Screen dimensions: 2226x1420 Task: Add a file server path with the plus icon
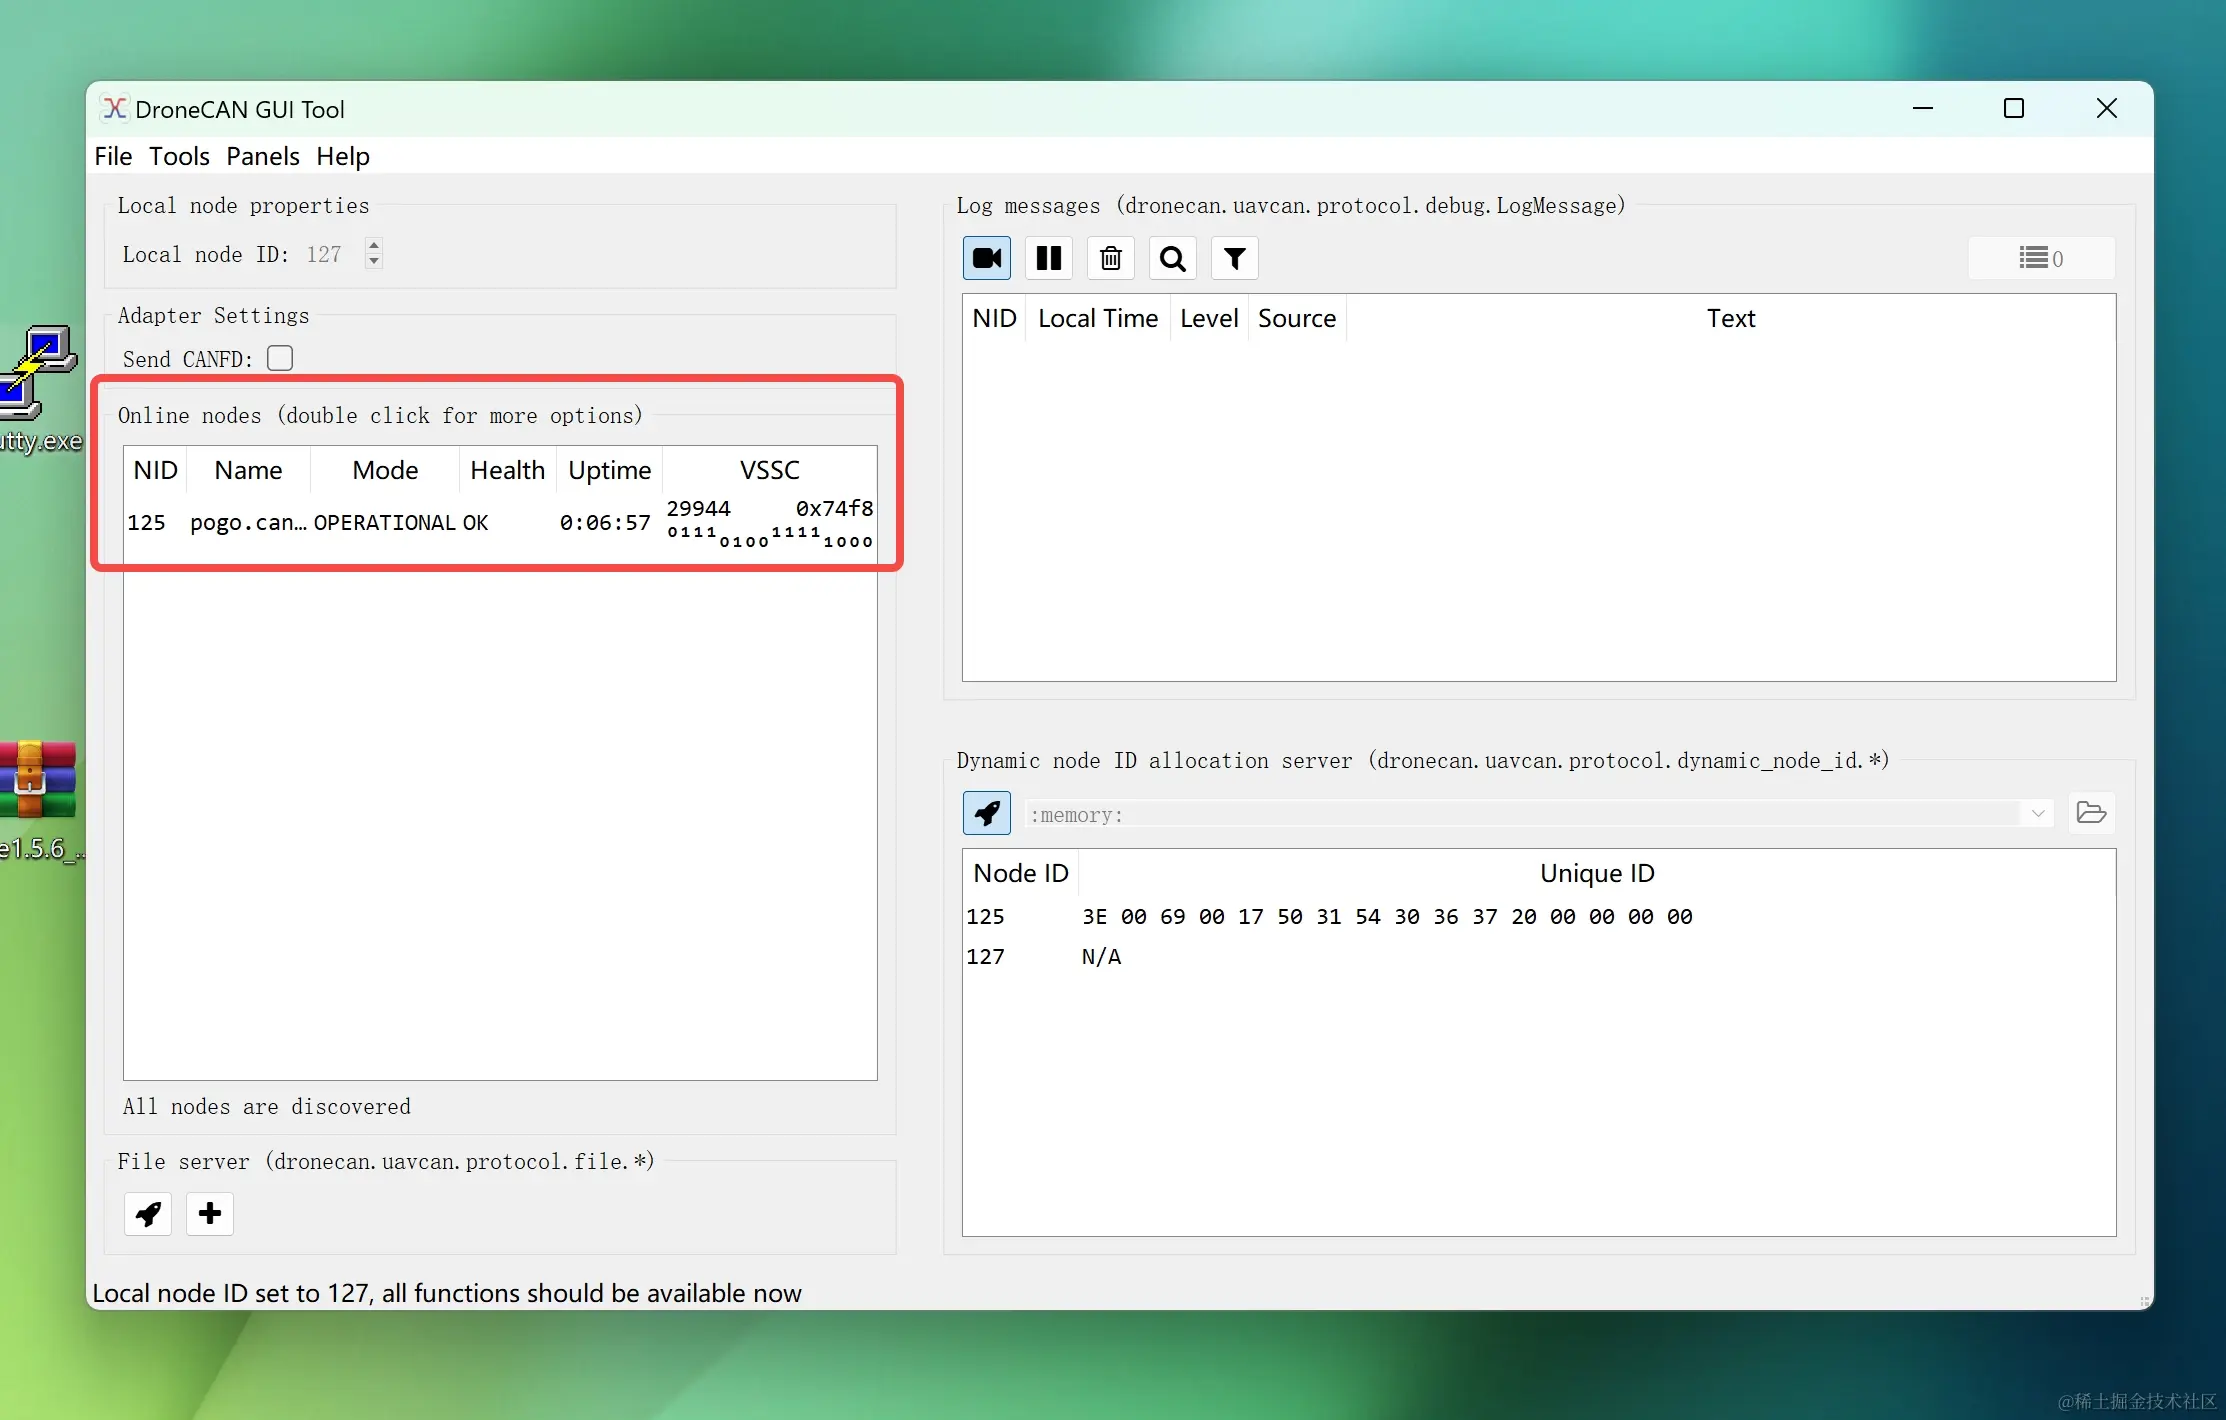pos(210,1213)
